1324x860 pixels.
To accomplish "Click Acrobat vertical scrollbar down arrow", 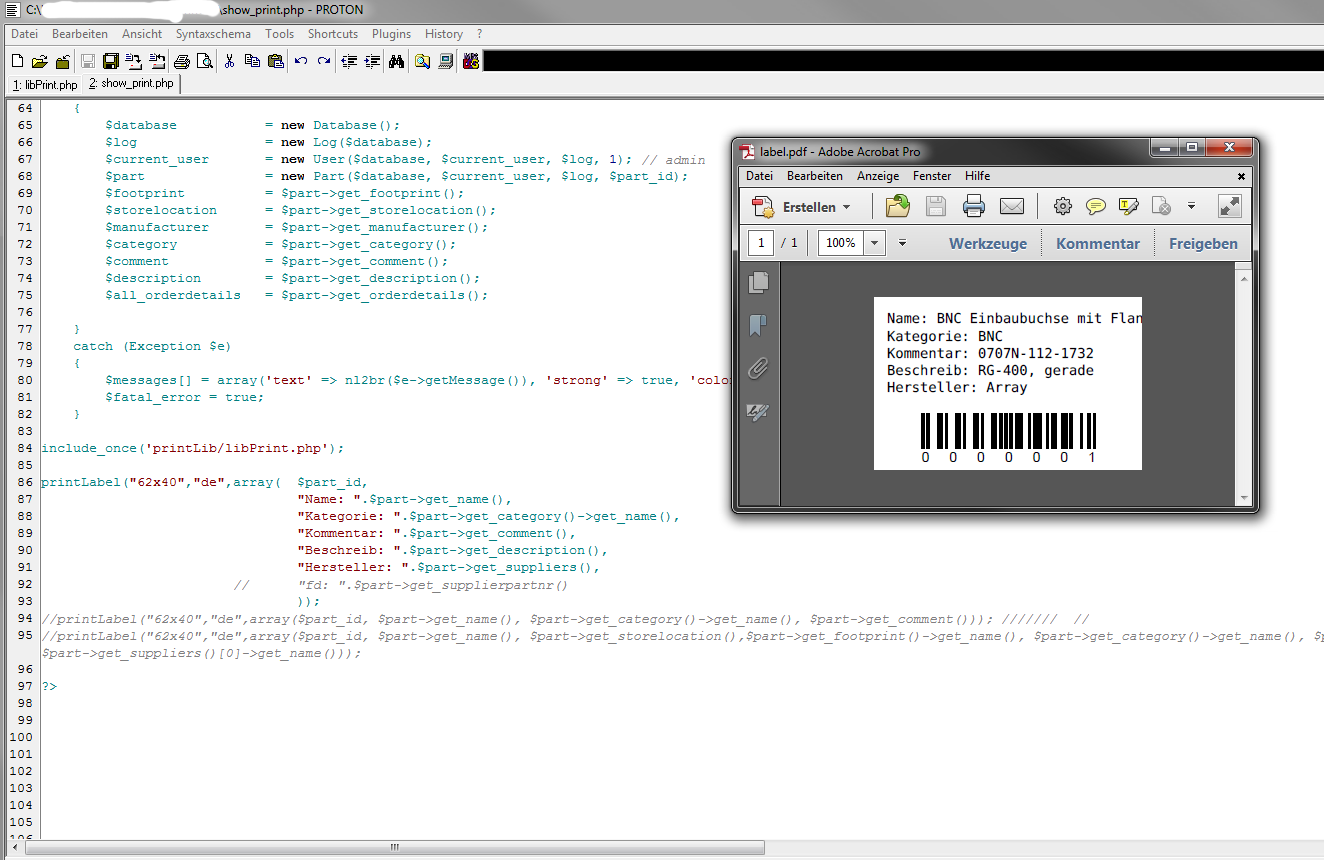I will [x=1243, y=497].
